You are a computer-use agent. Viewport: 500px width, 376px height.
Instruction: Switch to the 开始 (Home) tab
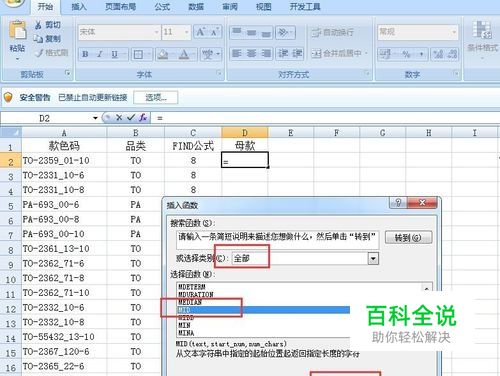tap(45, 7)
